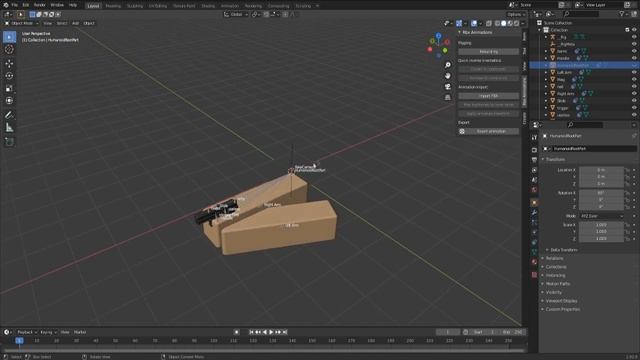Image resolution: width=640 pixels, height=360 pixels.
Task: Click the Export animation gear icon
Action: (462, 131)
